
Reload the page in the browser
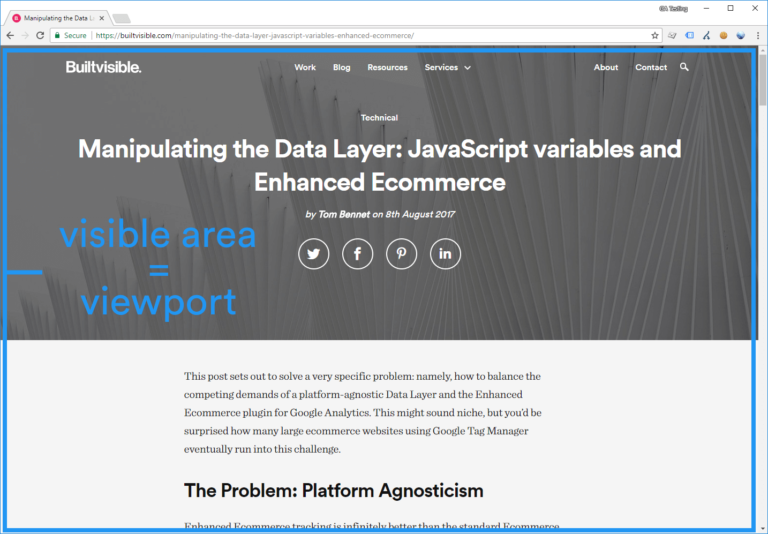coord(40,35)
